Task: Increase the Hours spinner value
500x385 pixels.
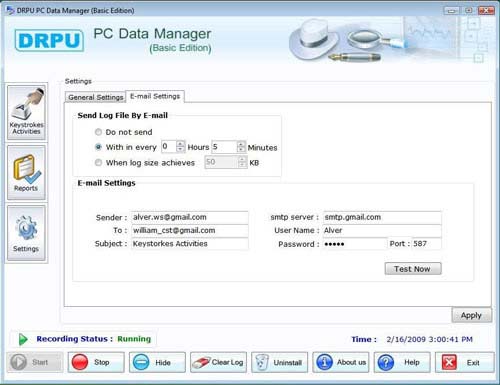Action: coord(181,144)
